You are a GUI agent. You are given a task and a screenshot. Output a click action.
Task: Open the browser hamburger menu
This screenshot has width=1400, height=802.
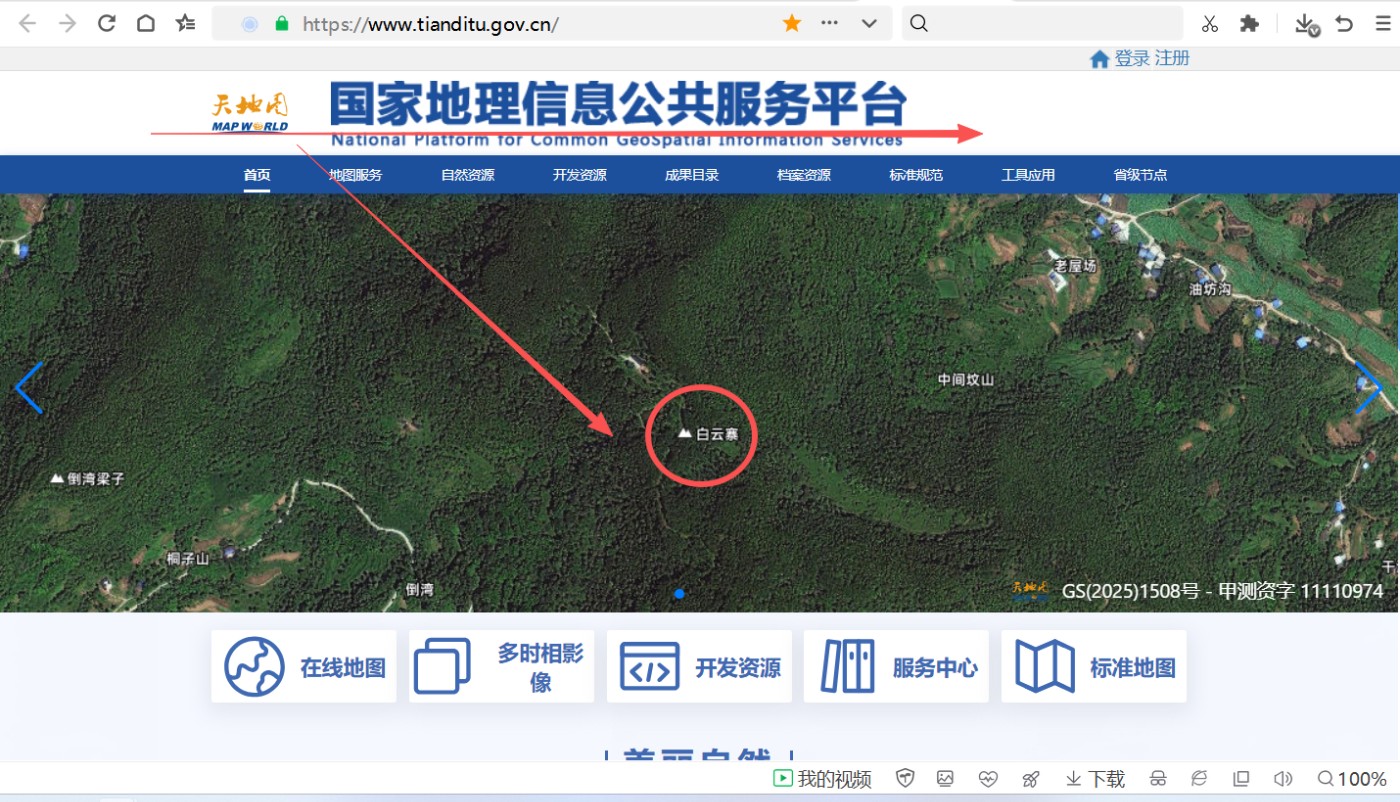click(1383, 24)
